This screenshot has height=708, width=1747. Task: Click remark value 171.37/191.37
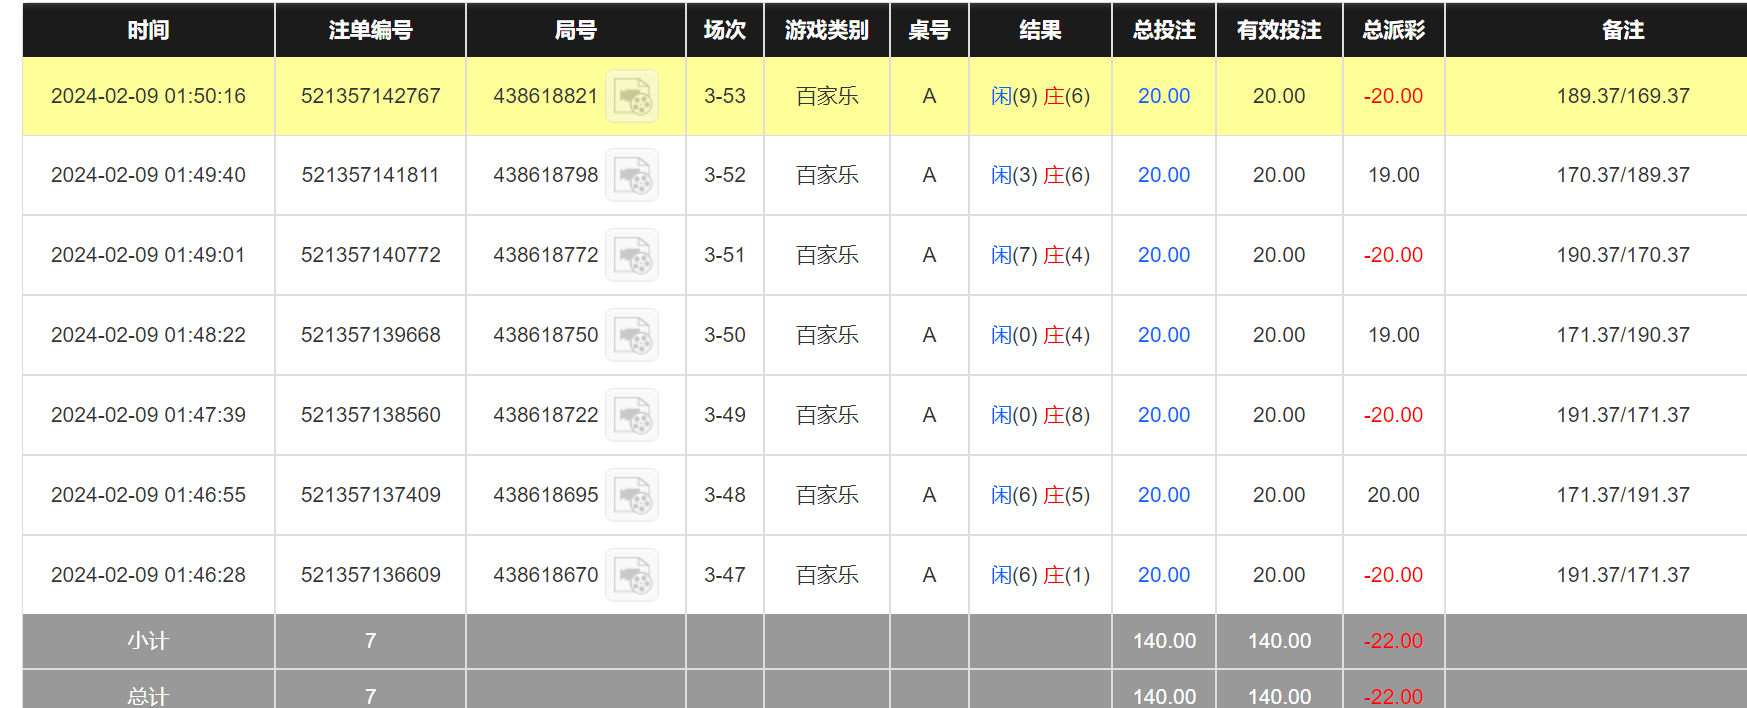pos(1623,495)
